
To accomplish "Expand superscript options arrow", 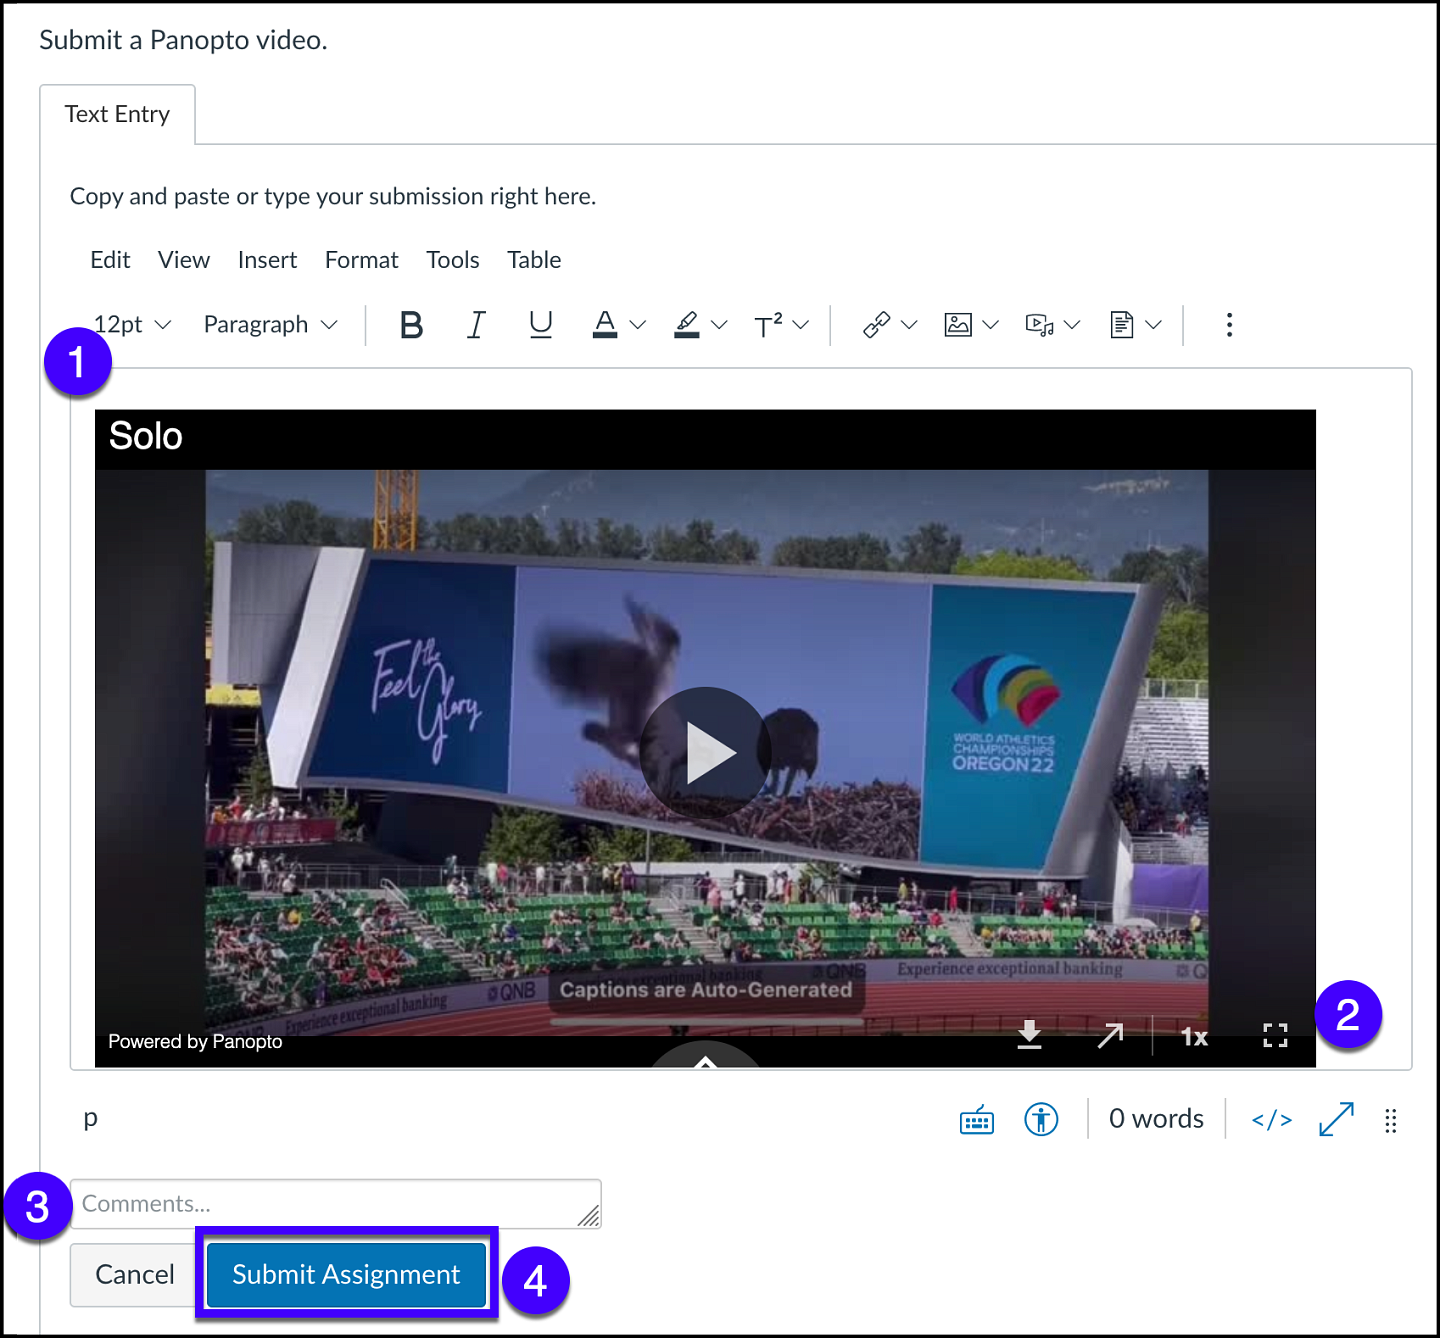I will click(x=800, y=325).
